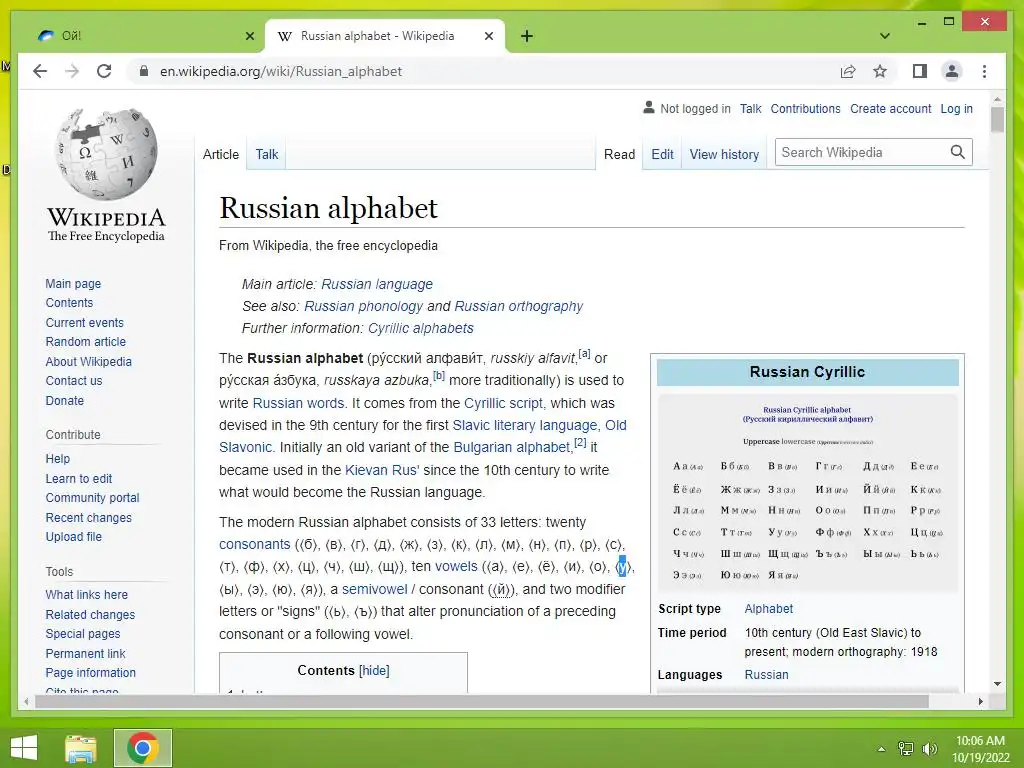The width and height of the screenshot is (1024, 768).
Task: Hide the Contents box via [hide]
Action: tap(374, 671)
